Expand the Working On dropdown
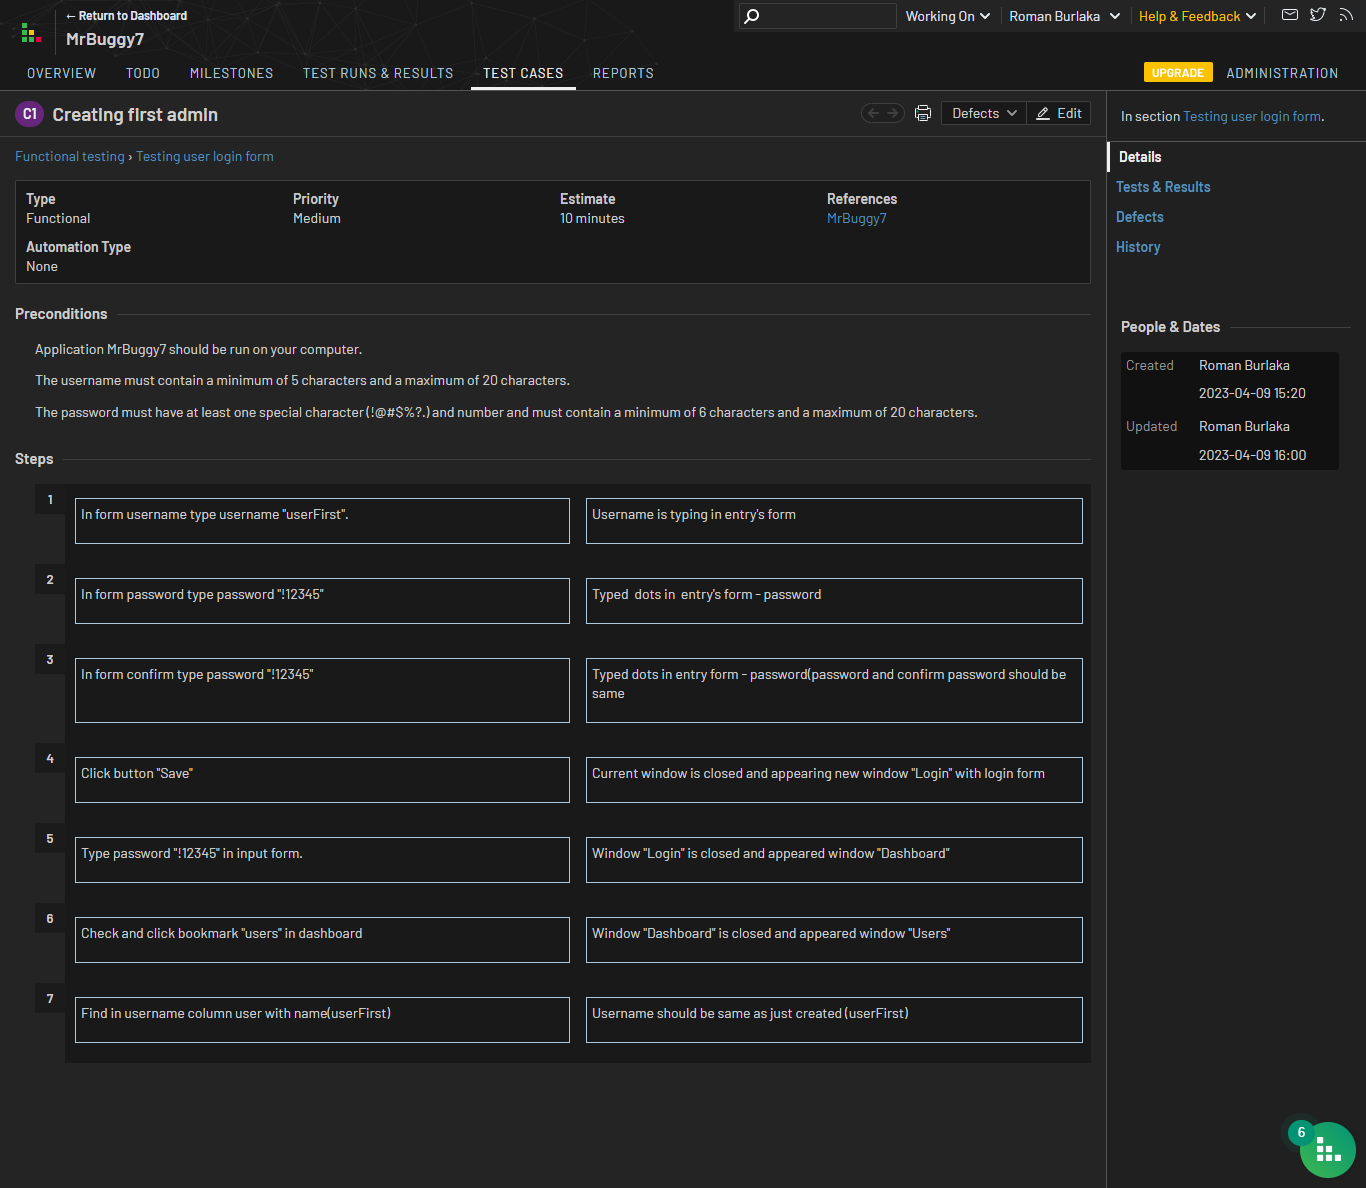This screenshot has width=1366, height=1188. (947, 16)
